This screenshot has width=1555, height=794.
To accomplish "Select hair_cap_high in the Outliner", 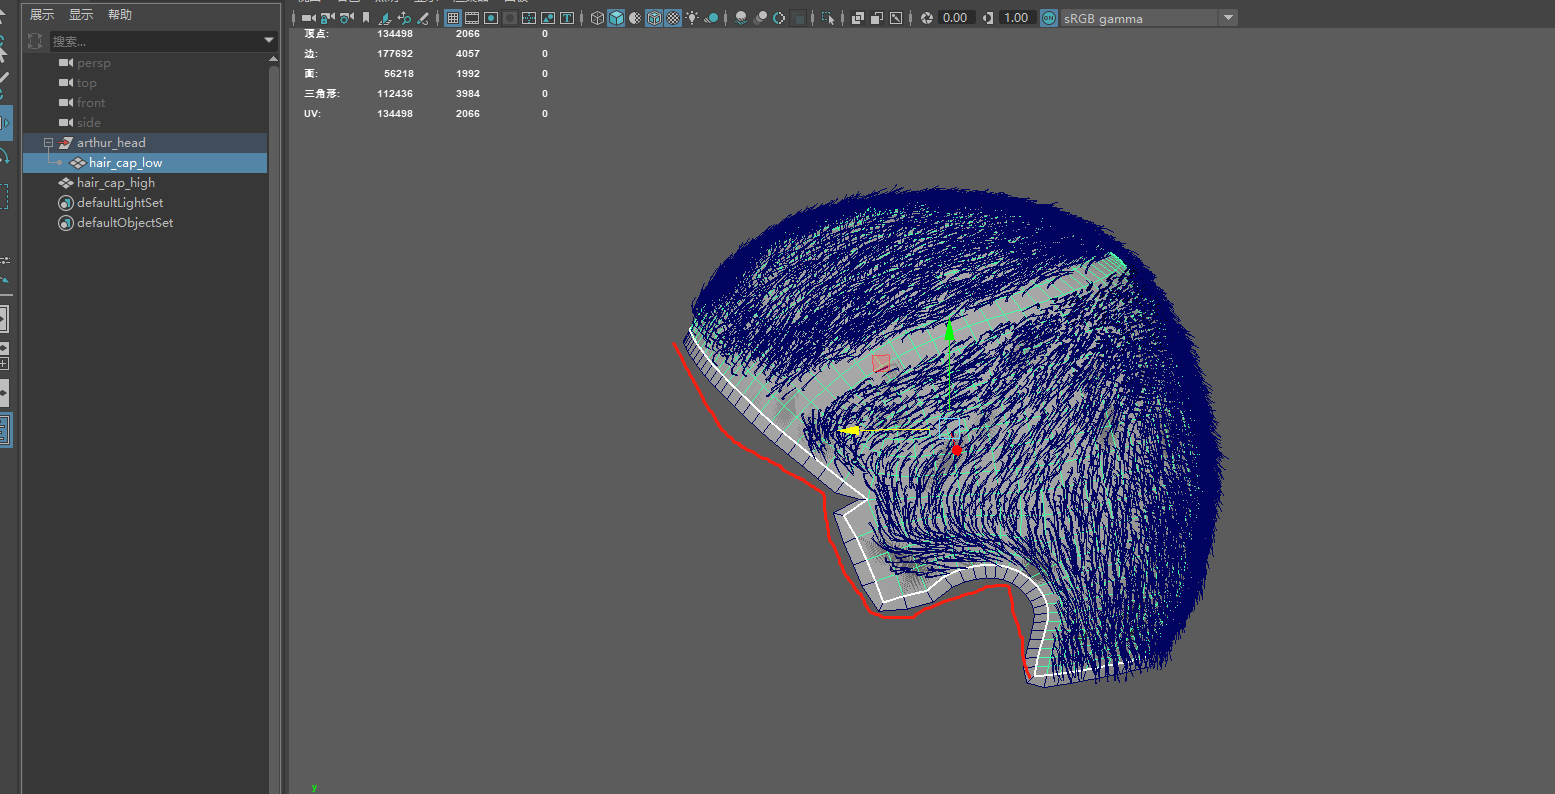I will click(119, 182).
